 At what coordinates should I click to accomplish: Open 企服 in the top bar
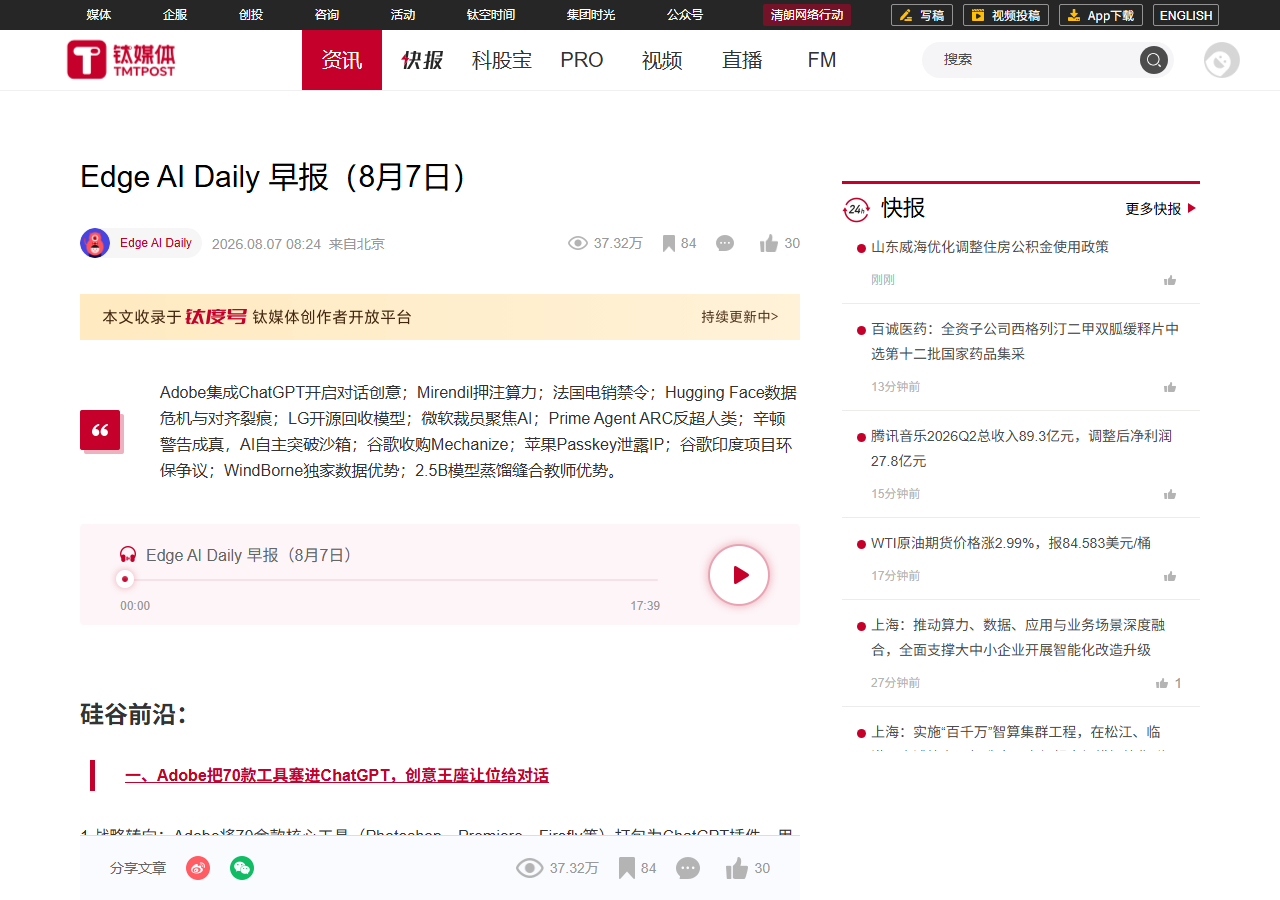point(175,15)
